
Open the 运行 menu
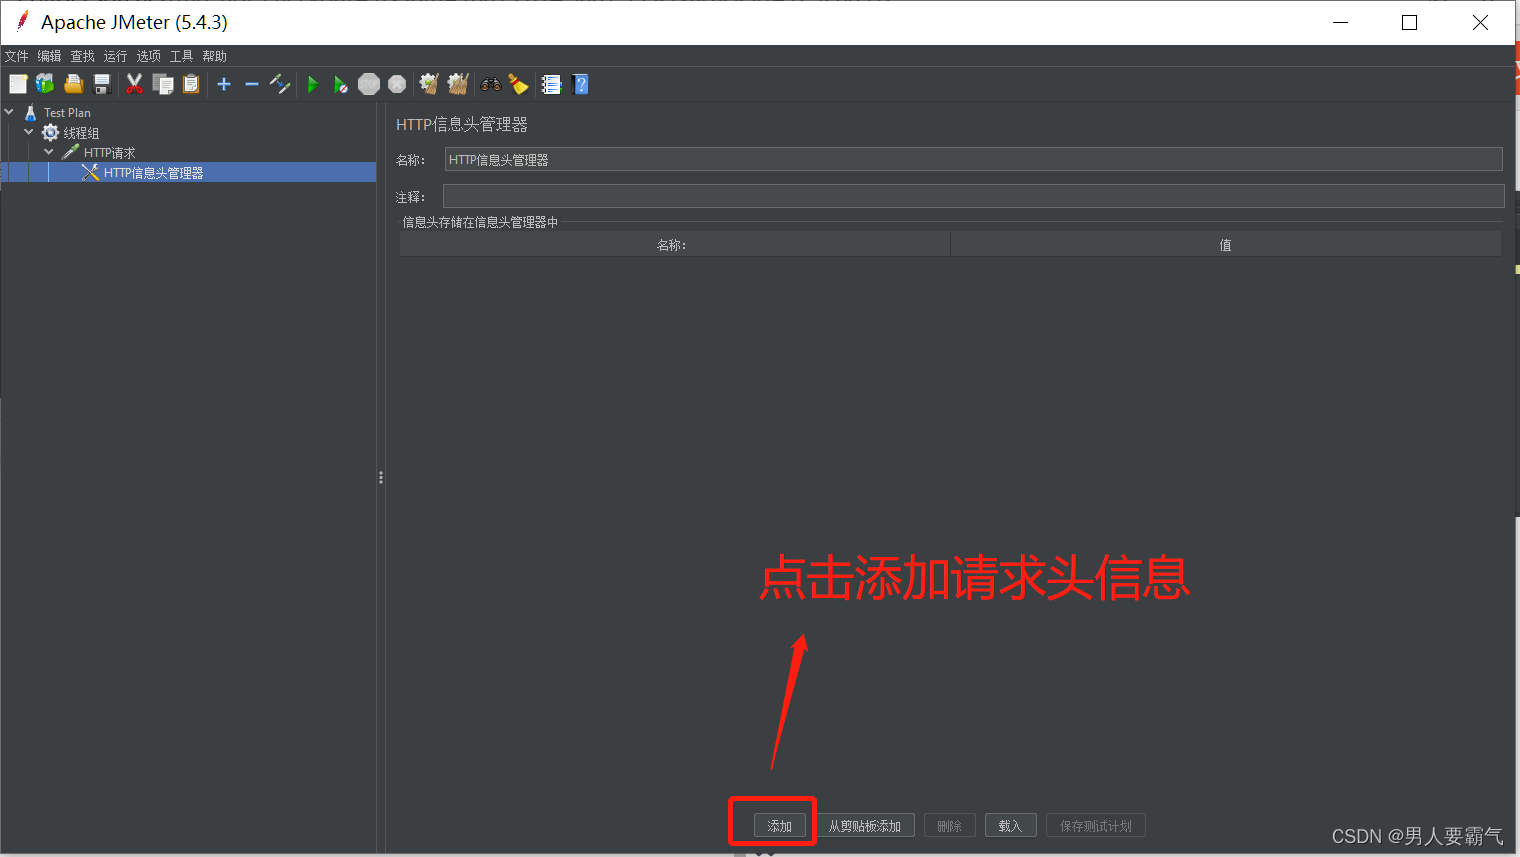point(116,56)
